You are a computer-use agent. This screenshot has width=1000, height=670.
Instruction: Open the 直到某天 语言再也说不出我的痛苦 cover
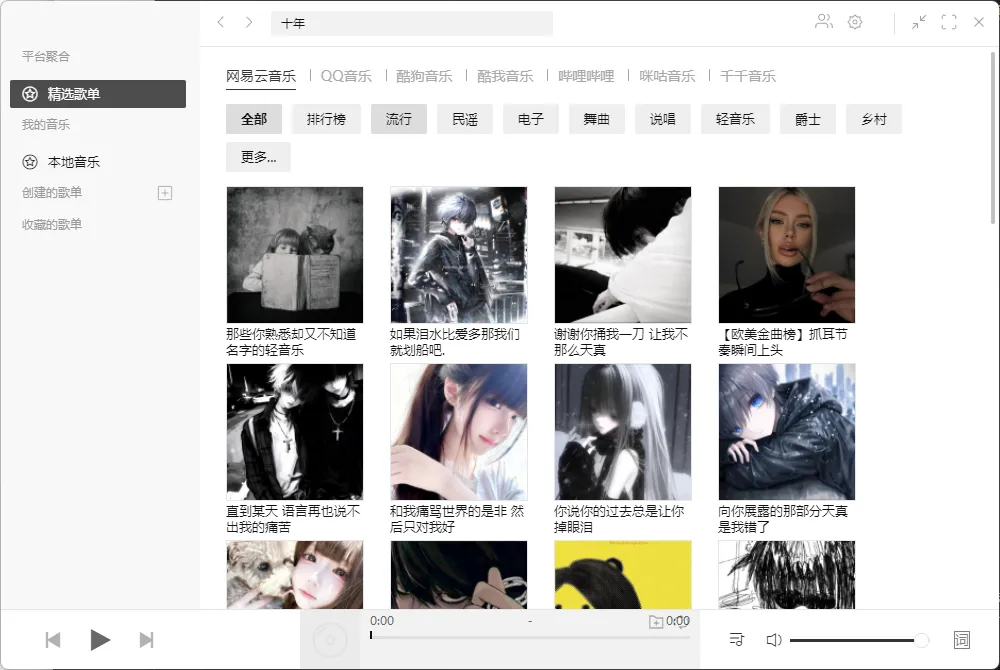(295, 432)
